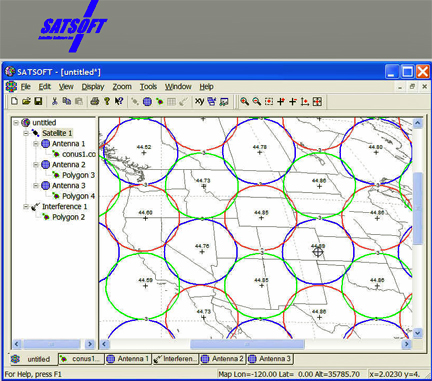Click the xy coordinates toolbar icon
The height and width of the screenshot is (381, 432).
point(199,101)
